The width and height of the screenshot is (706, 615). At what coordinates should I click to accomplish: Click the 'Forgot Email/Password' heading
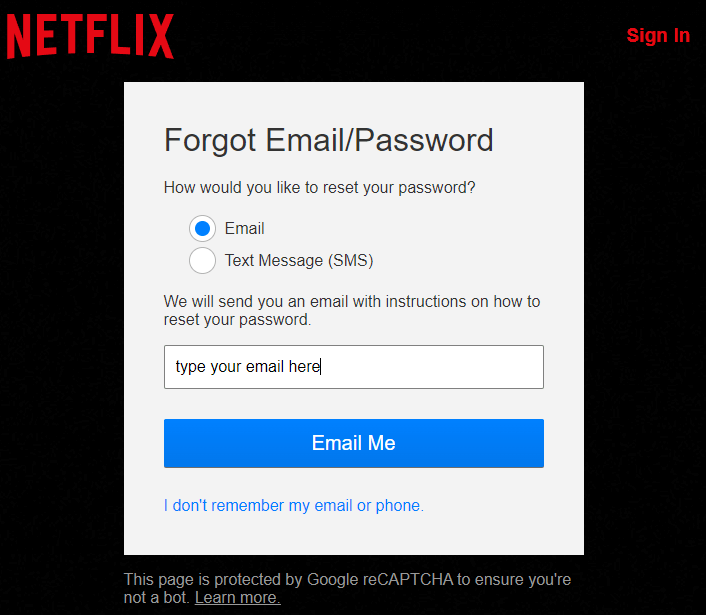(328, 140)
